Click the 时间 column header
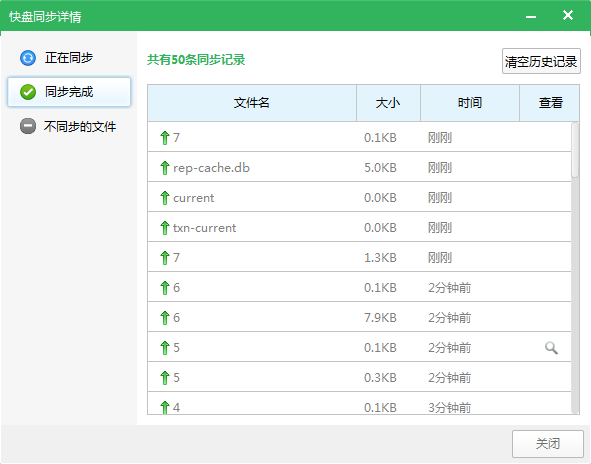The height and width of the screenshot is (464, 591). [x=470, y=103]
